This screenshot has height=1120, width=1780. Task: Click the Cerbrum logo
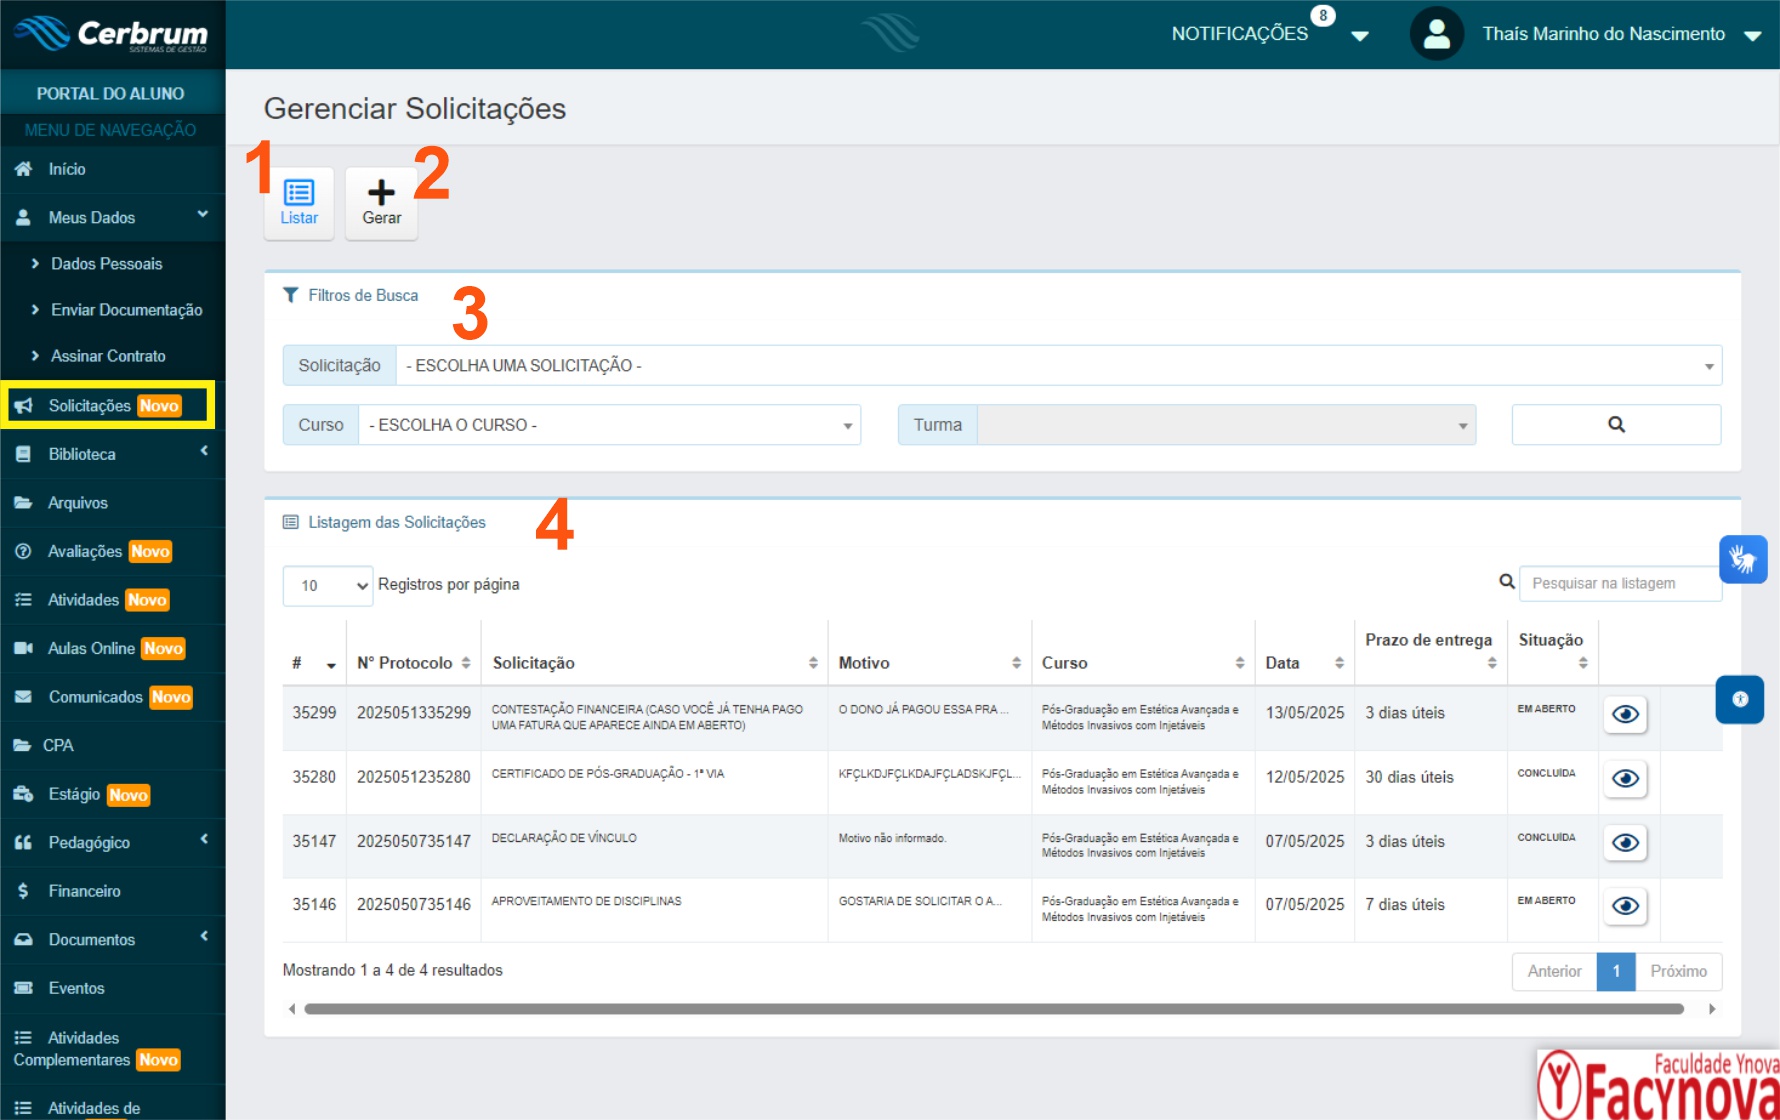[x=112, y=34]
